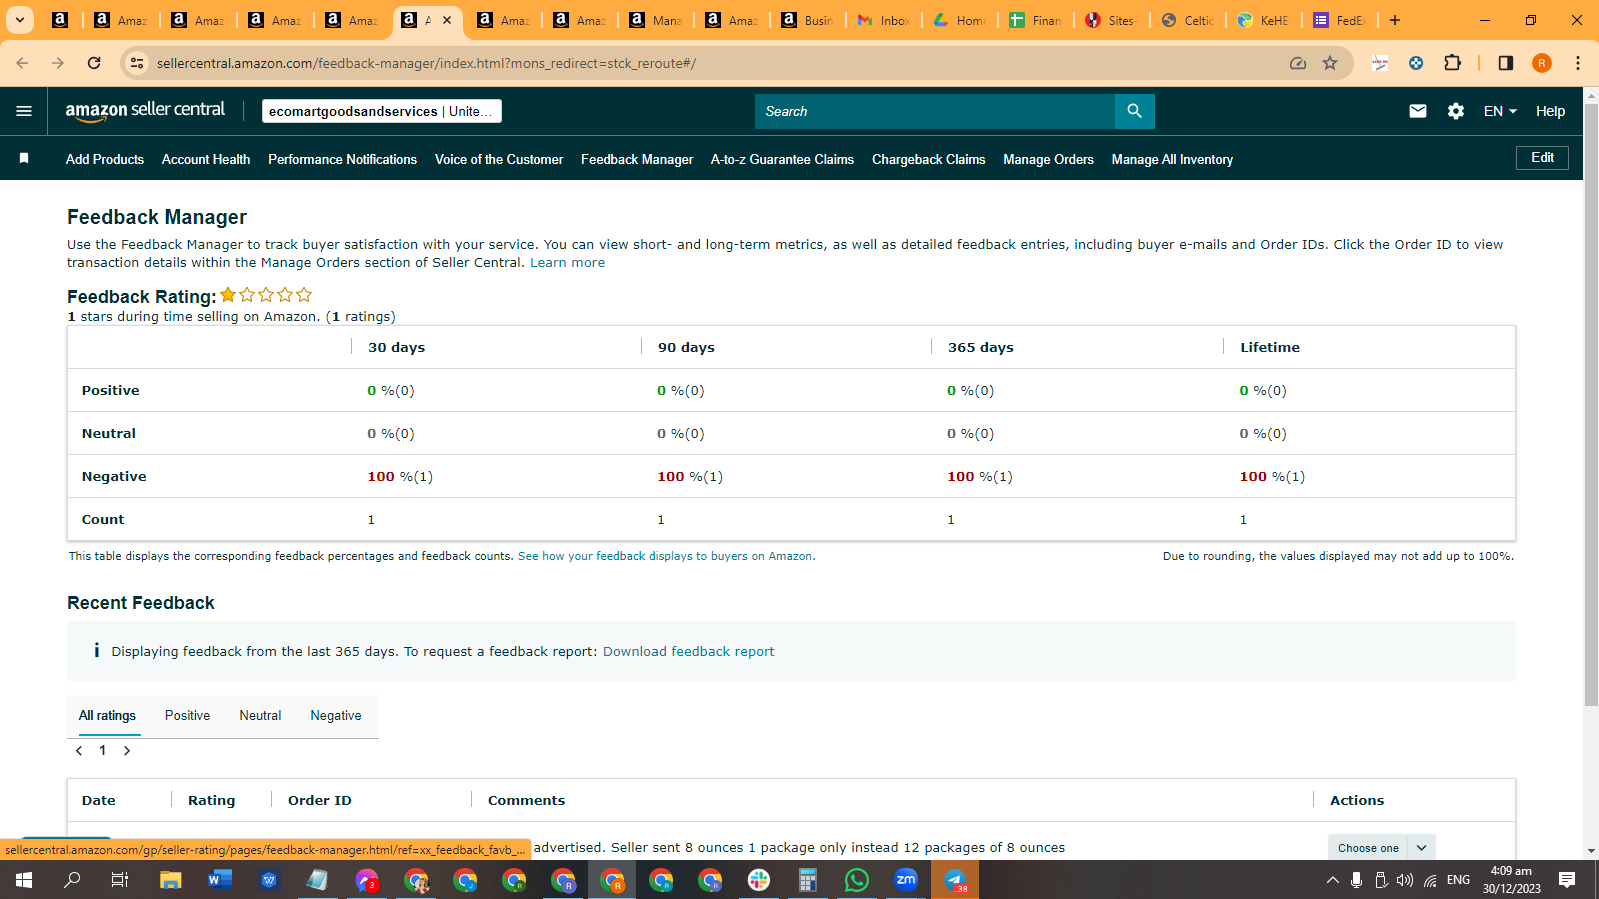Open File Explorer from the taskbar
1599x899 pixels.
[x=171, y=880]
